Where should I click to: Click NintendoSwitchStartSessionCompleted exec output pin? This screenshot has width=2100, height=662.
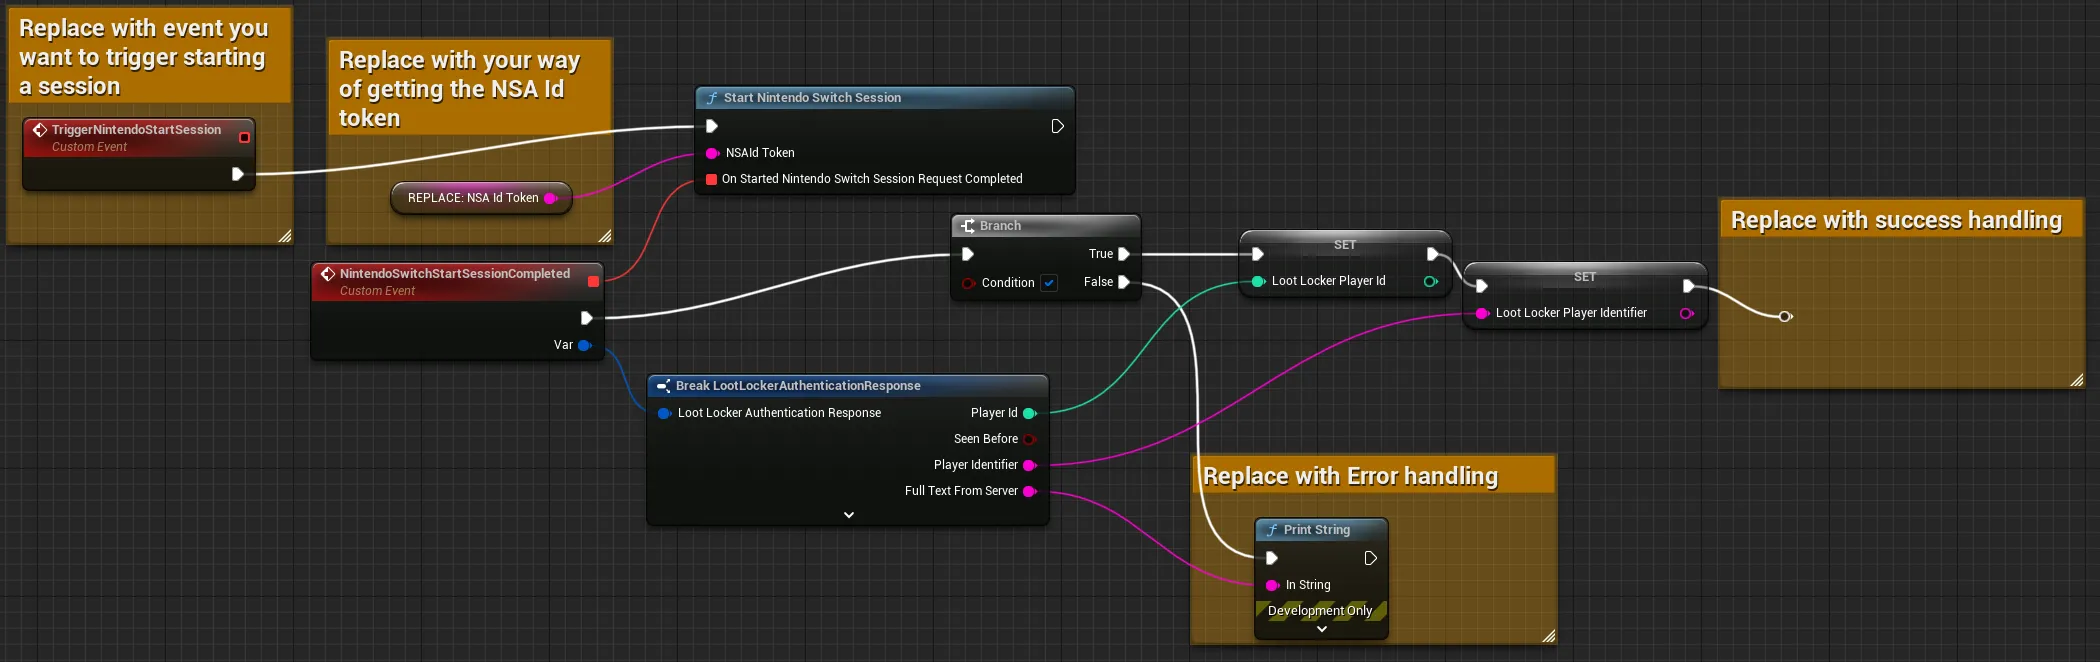coord(587,318)
